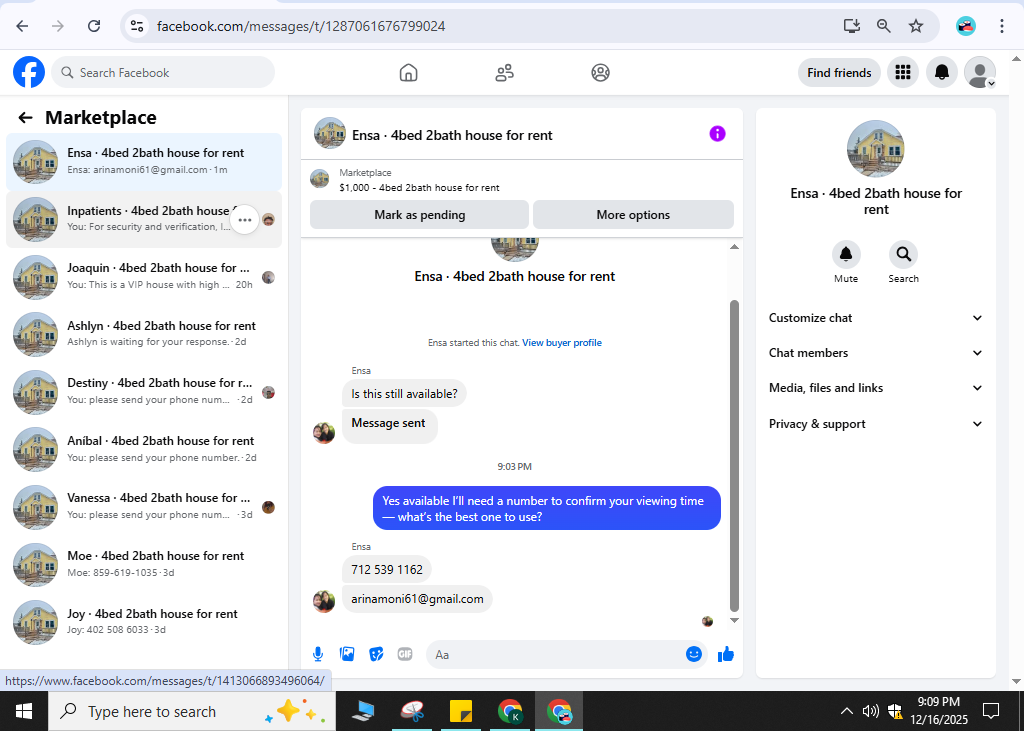Viewport: 1024px width, 731px height.
Task: Click the taskbar 'Type here to search' box
Action: (x=192, y=711)
